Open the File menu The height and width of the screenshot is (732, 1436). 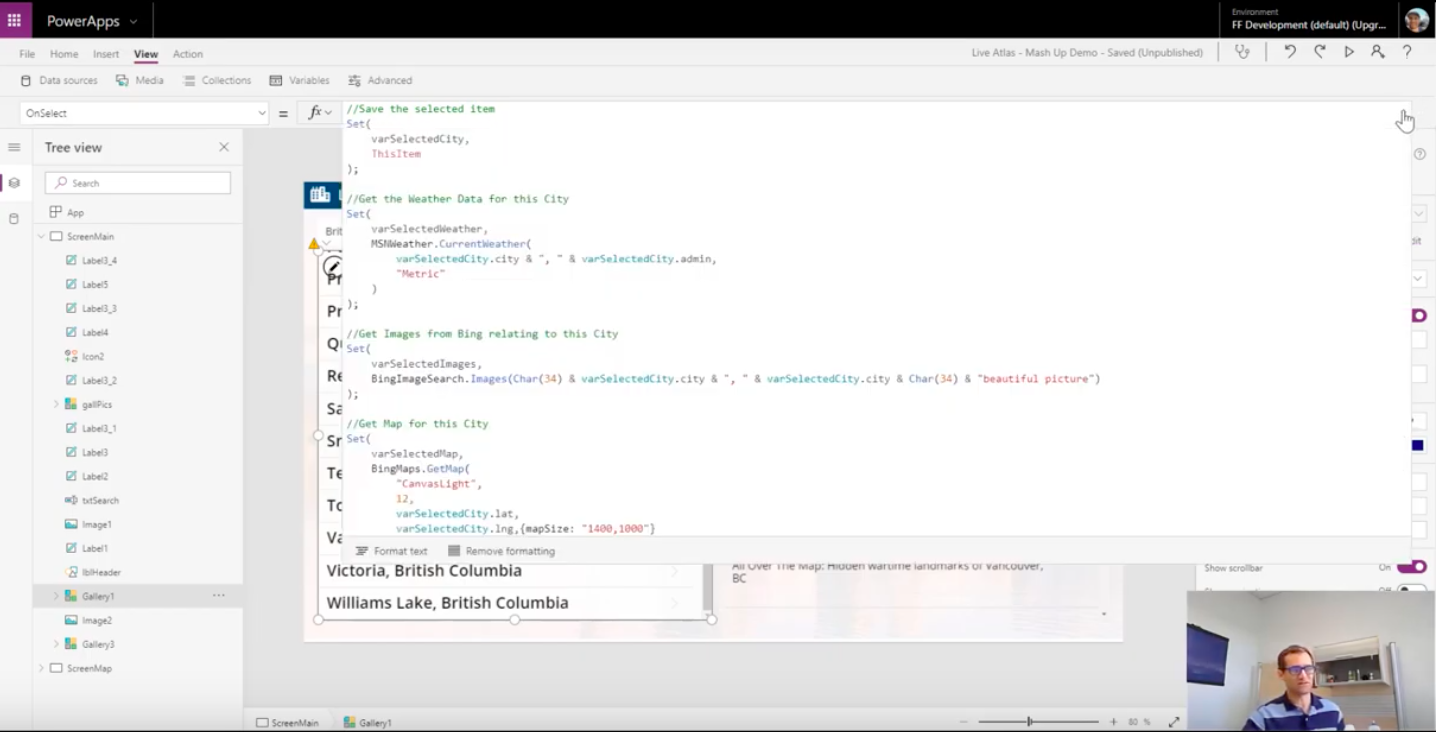[x=27, y=54]
